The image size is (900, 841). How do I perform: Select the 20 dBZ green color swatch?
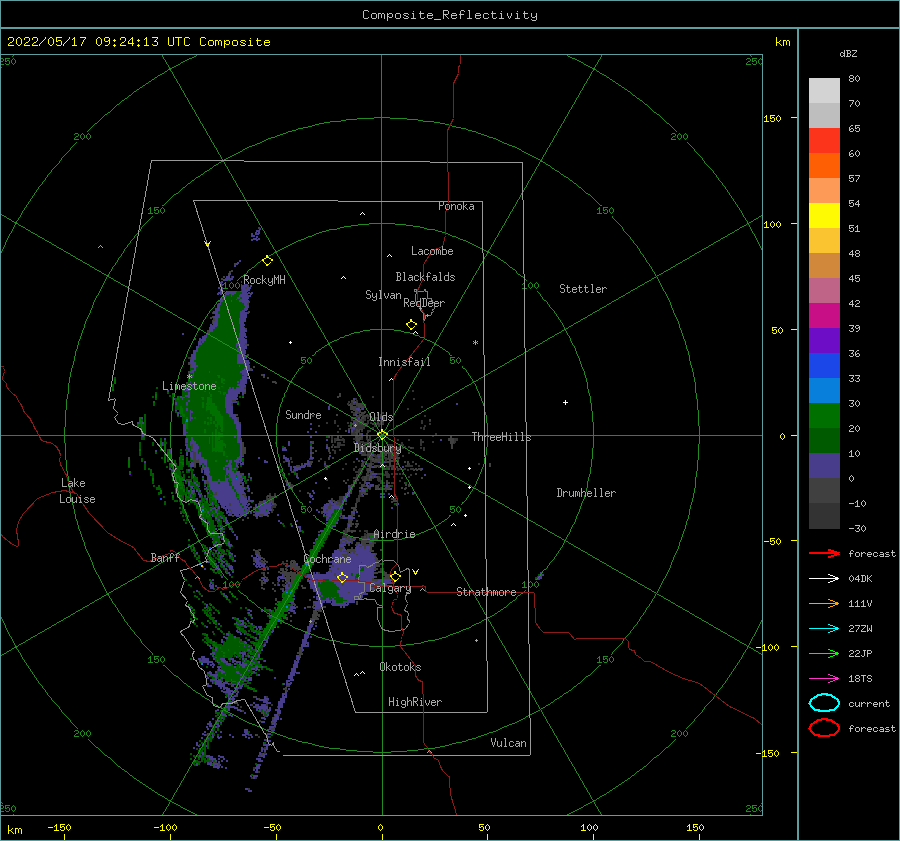(824, 416)
